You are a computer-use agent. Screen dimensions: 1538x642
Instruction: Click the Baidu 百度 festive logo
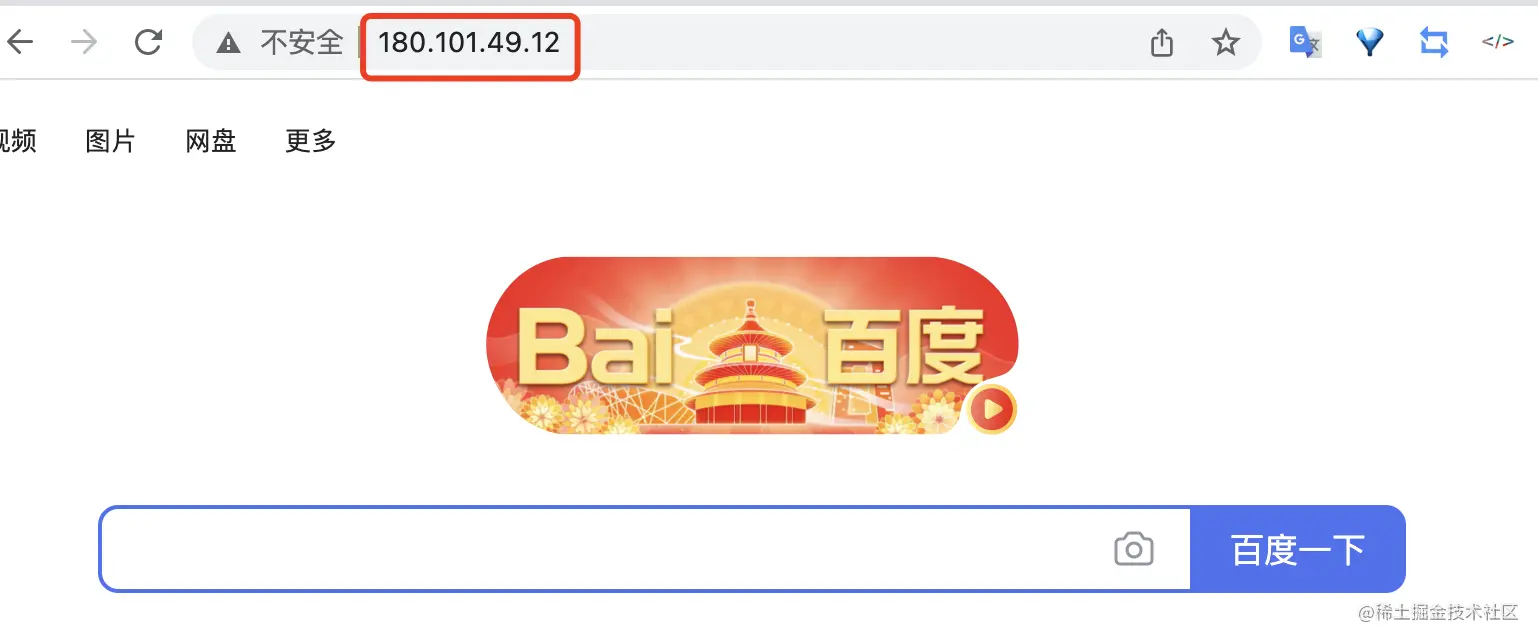(x=751, y=345)
